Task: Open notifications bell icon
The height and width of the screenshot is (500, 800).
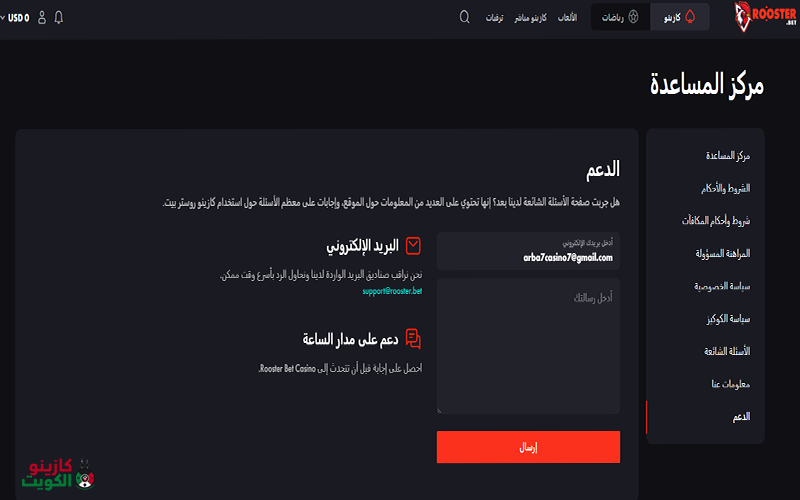Action: [x=59, y=17]
